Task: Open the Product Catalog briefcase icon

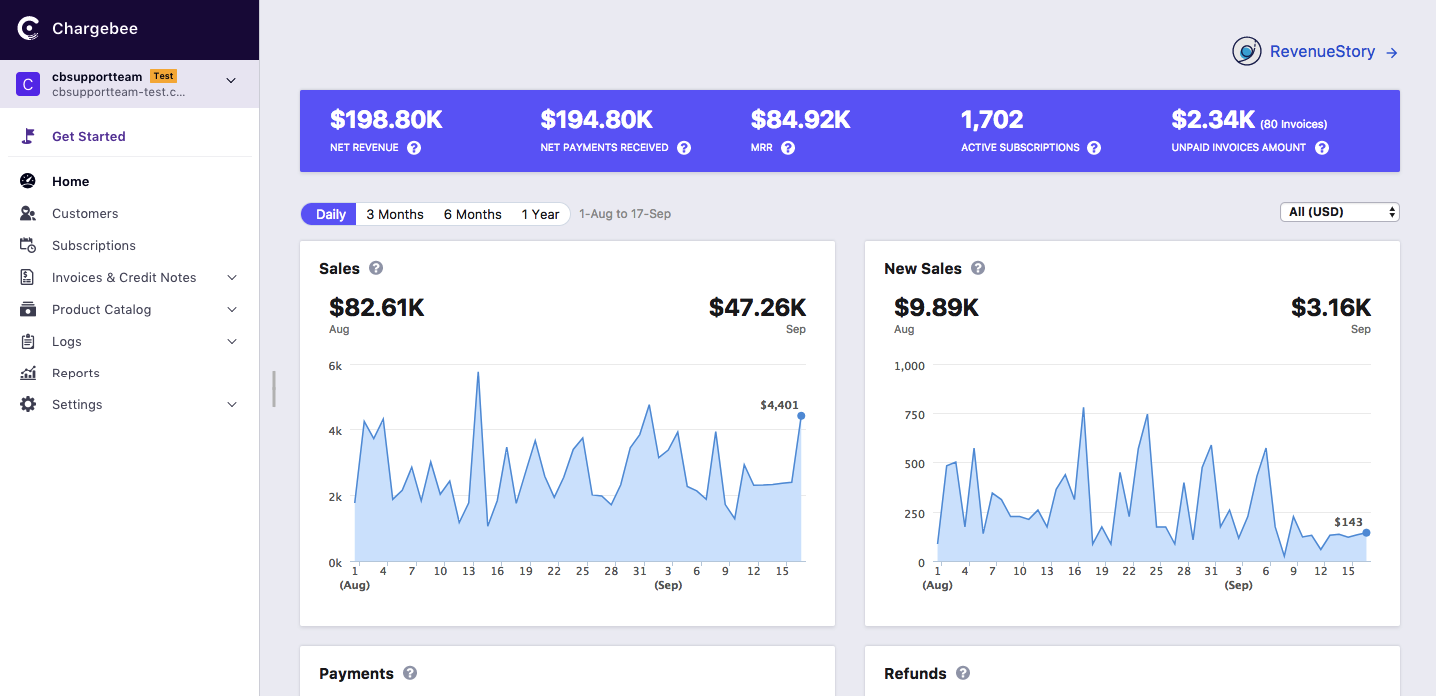Action: coord(28,309)
